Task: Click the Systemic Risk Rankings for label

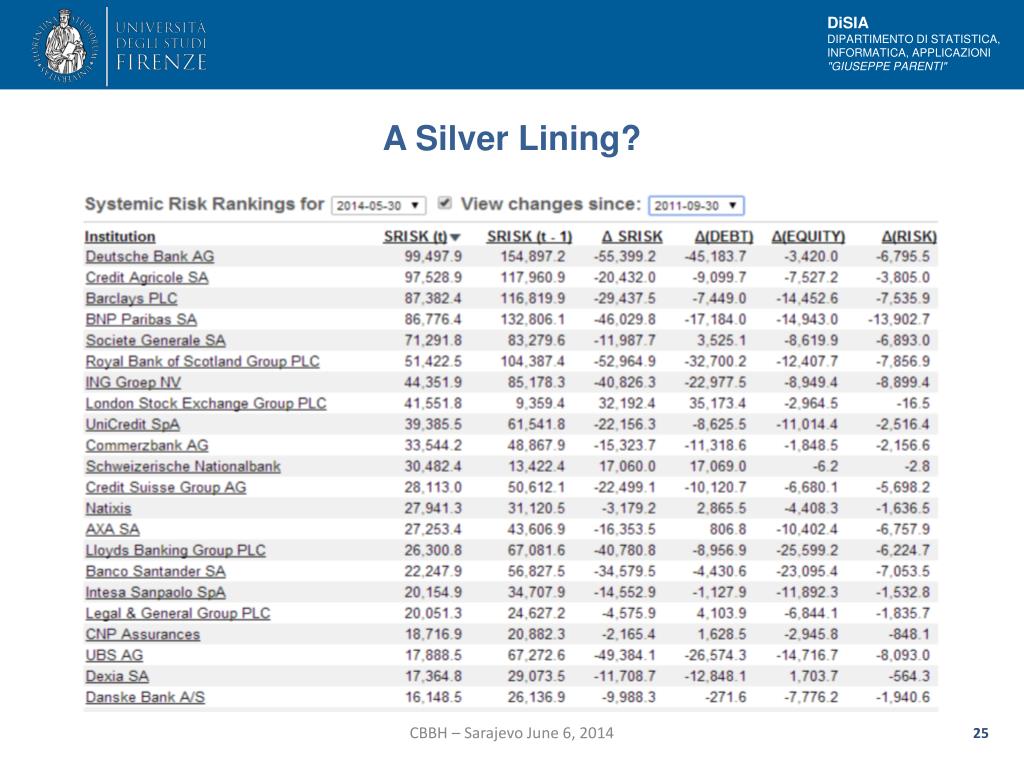Action: click(x=204, y=204)
